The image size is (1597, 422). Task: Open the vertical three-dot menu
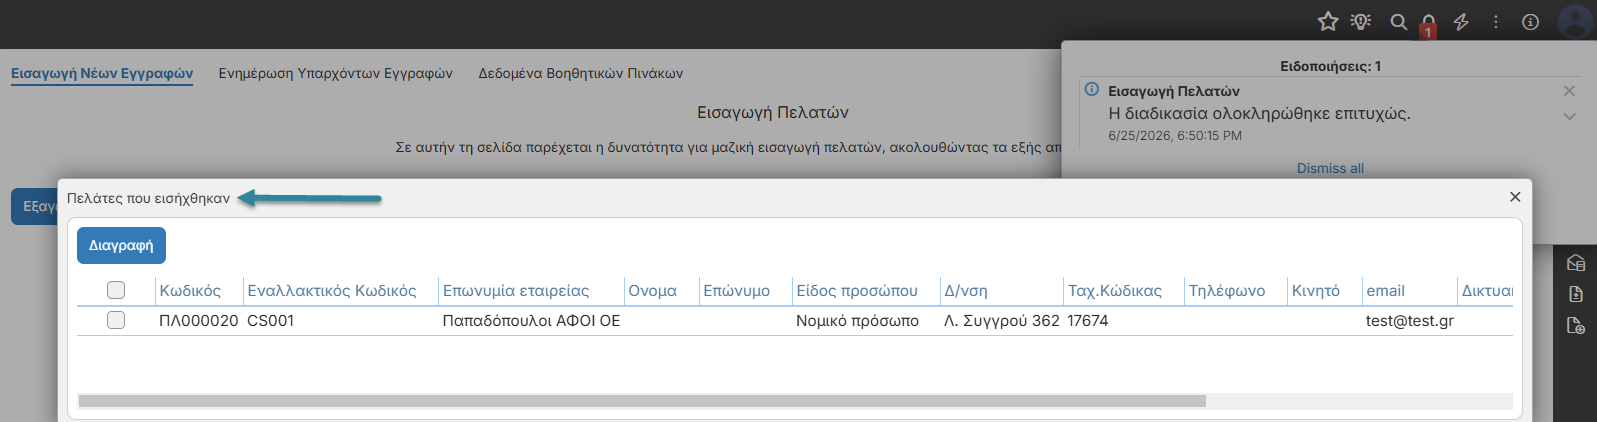[1496, 21]
